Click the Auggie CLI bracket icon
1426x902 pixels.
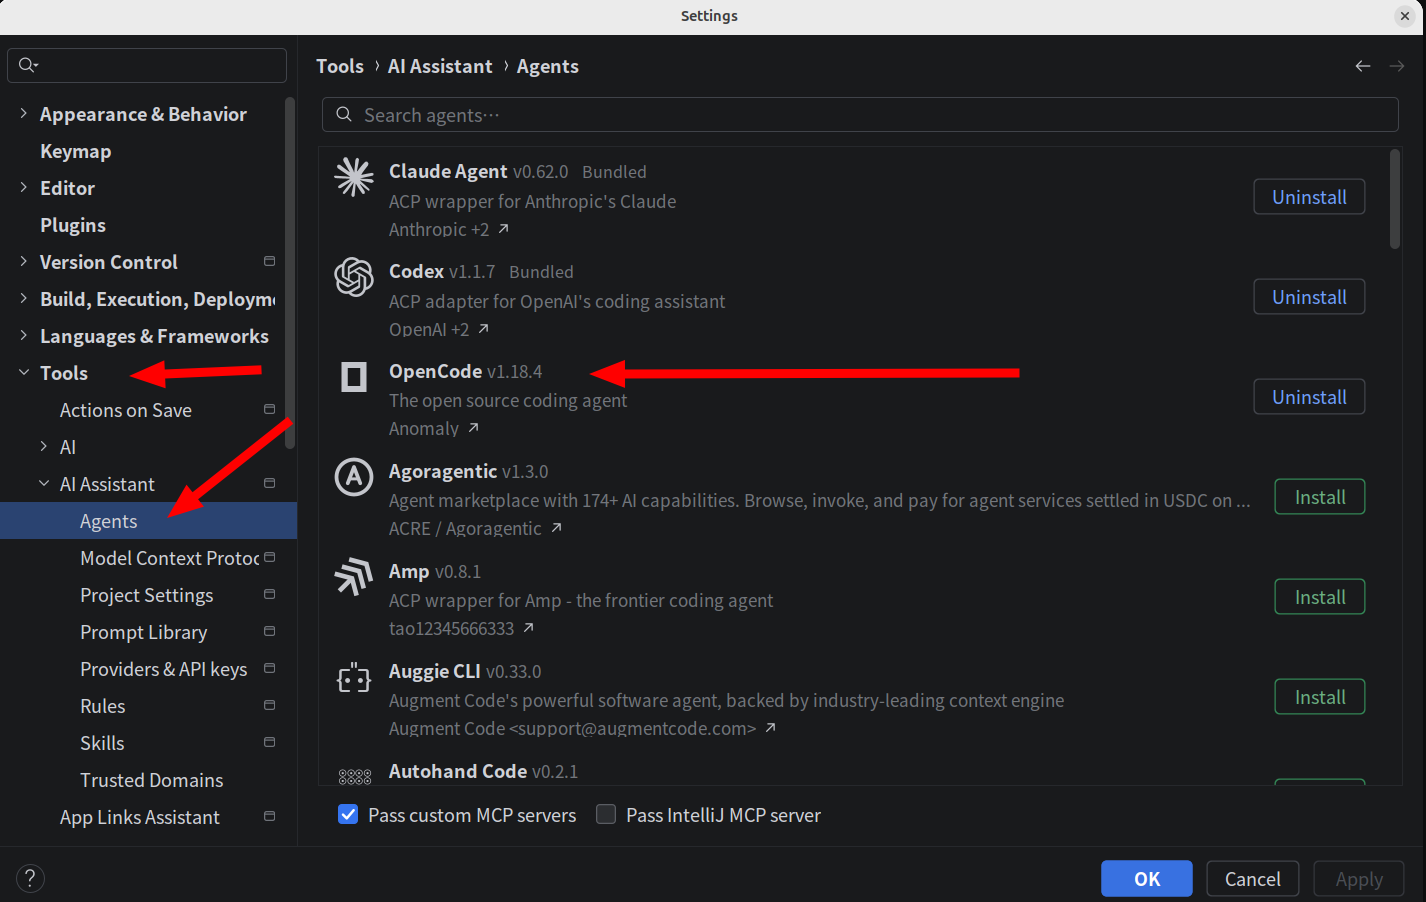coord(354,679)
